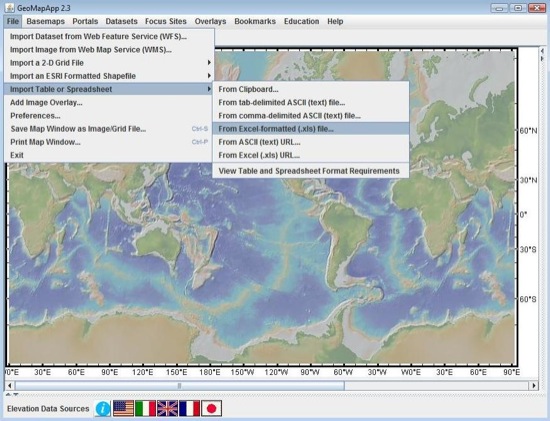The width and height of the screenshot is (550, 421).
Task: Open the Bookmarks menu
Action: click(255, 21)
